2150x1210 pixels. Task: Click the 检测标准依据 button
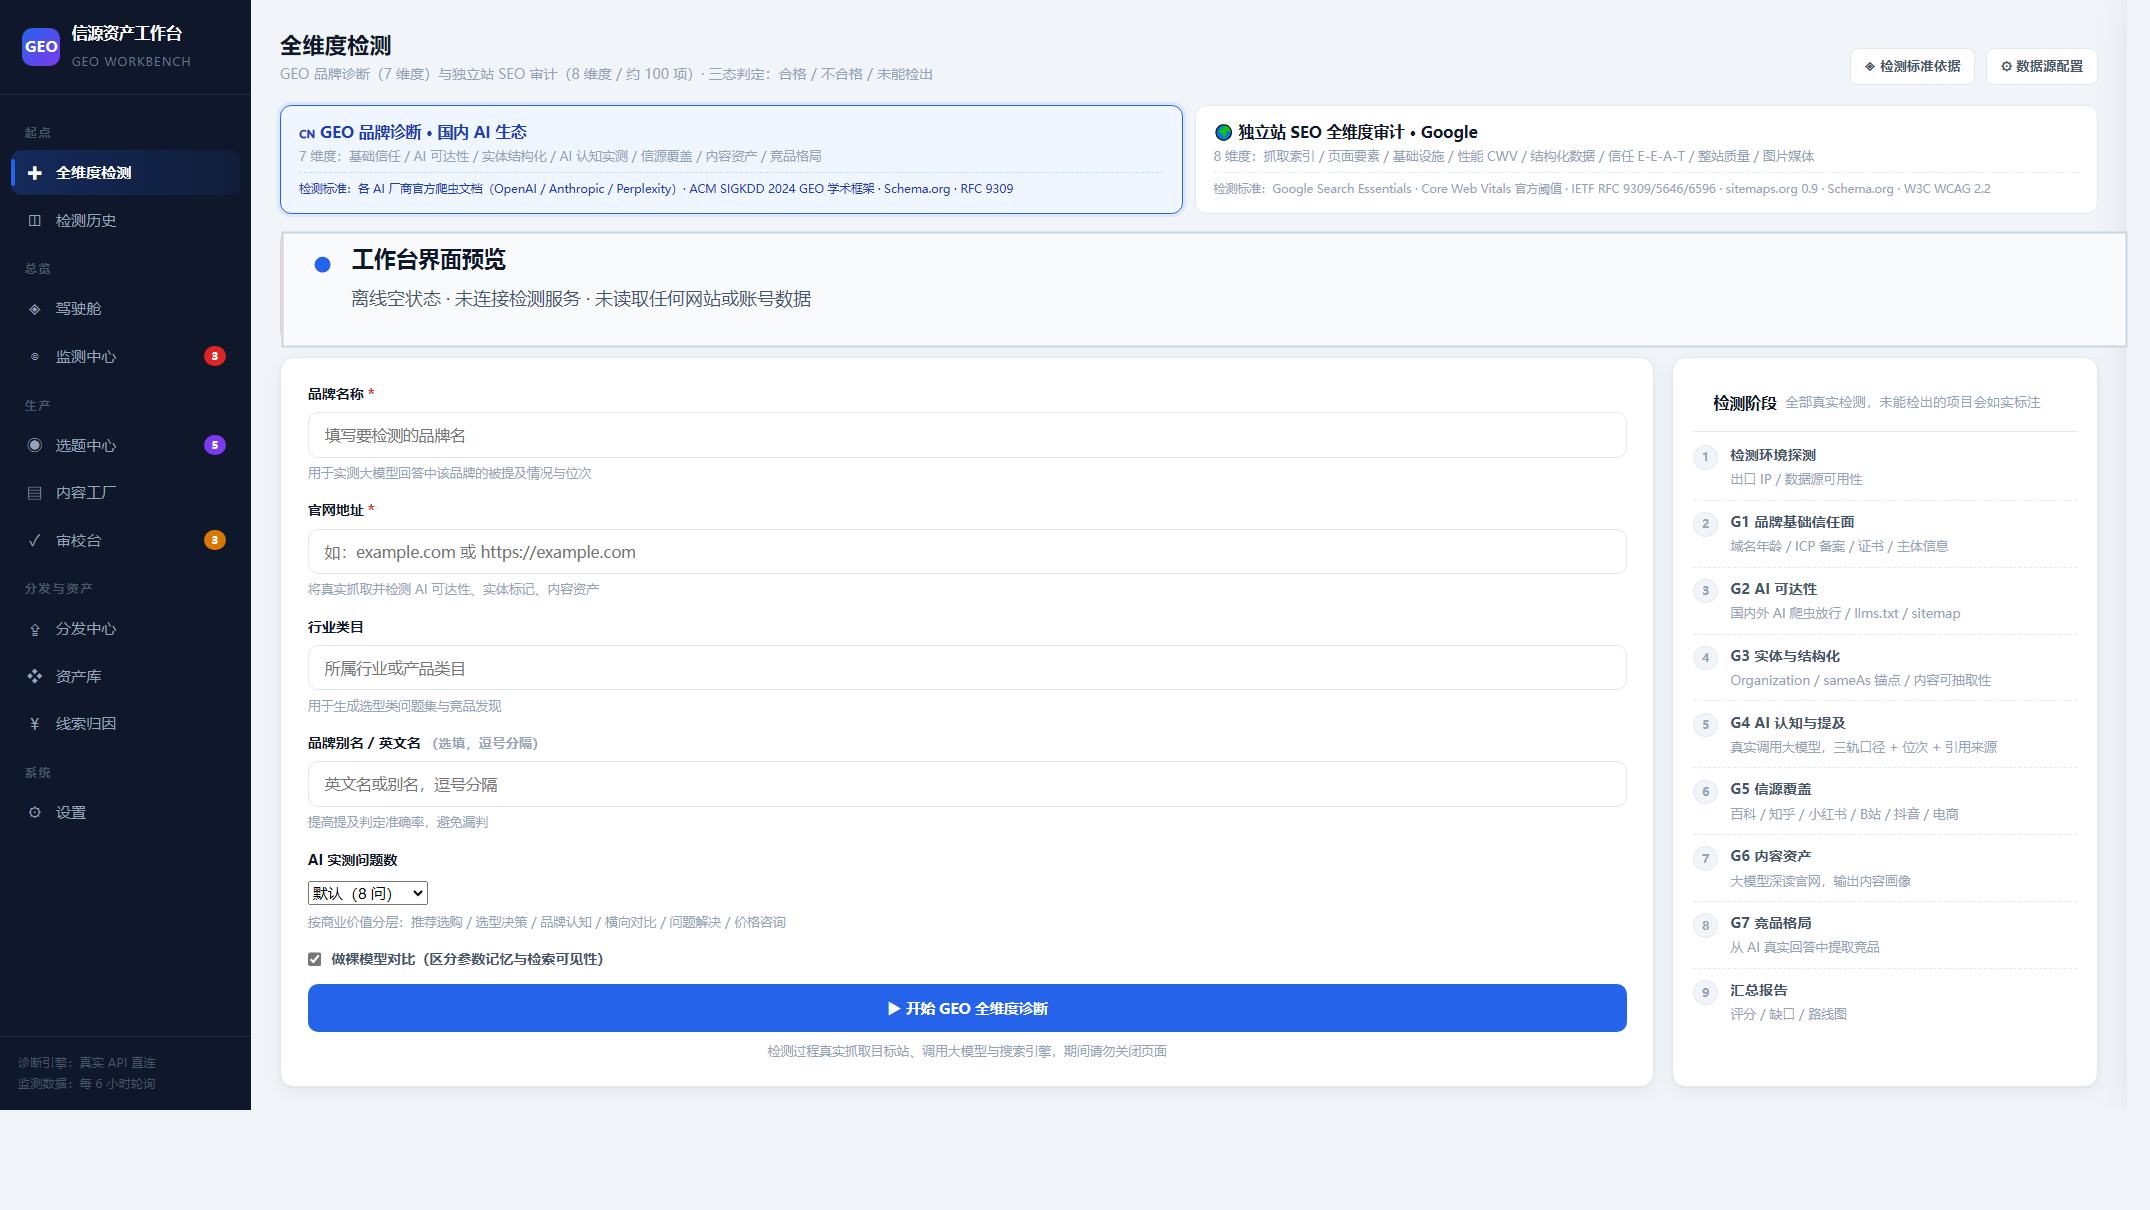[1912, 66]
